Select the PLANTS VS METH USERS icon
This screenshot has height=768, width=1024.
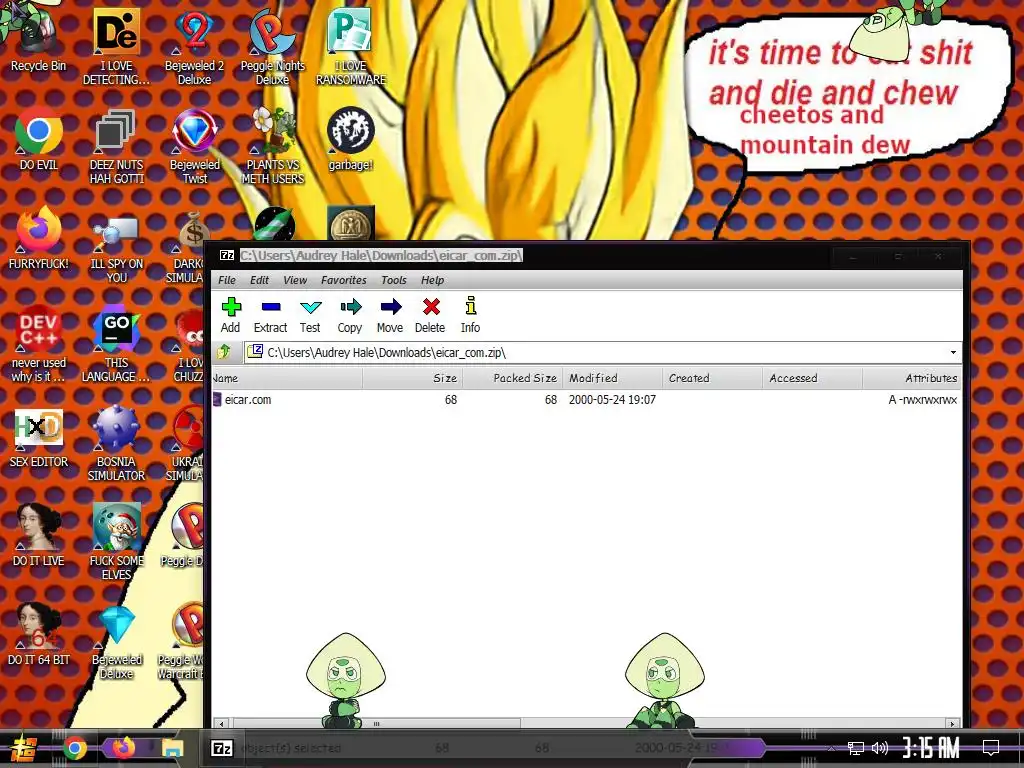(x=273, y=146)
